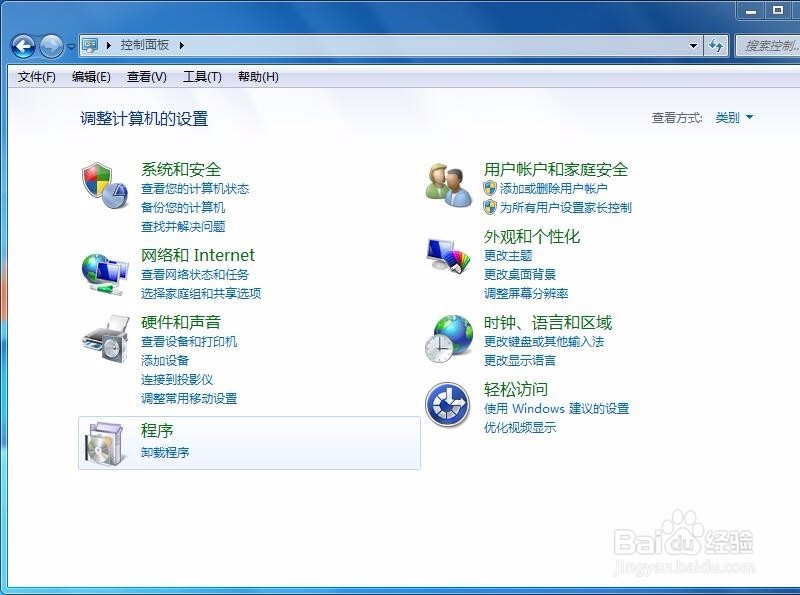
Task: Click the Clock, Language and Region clock icon
Action: 446,339
